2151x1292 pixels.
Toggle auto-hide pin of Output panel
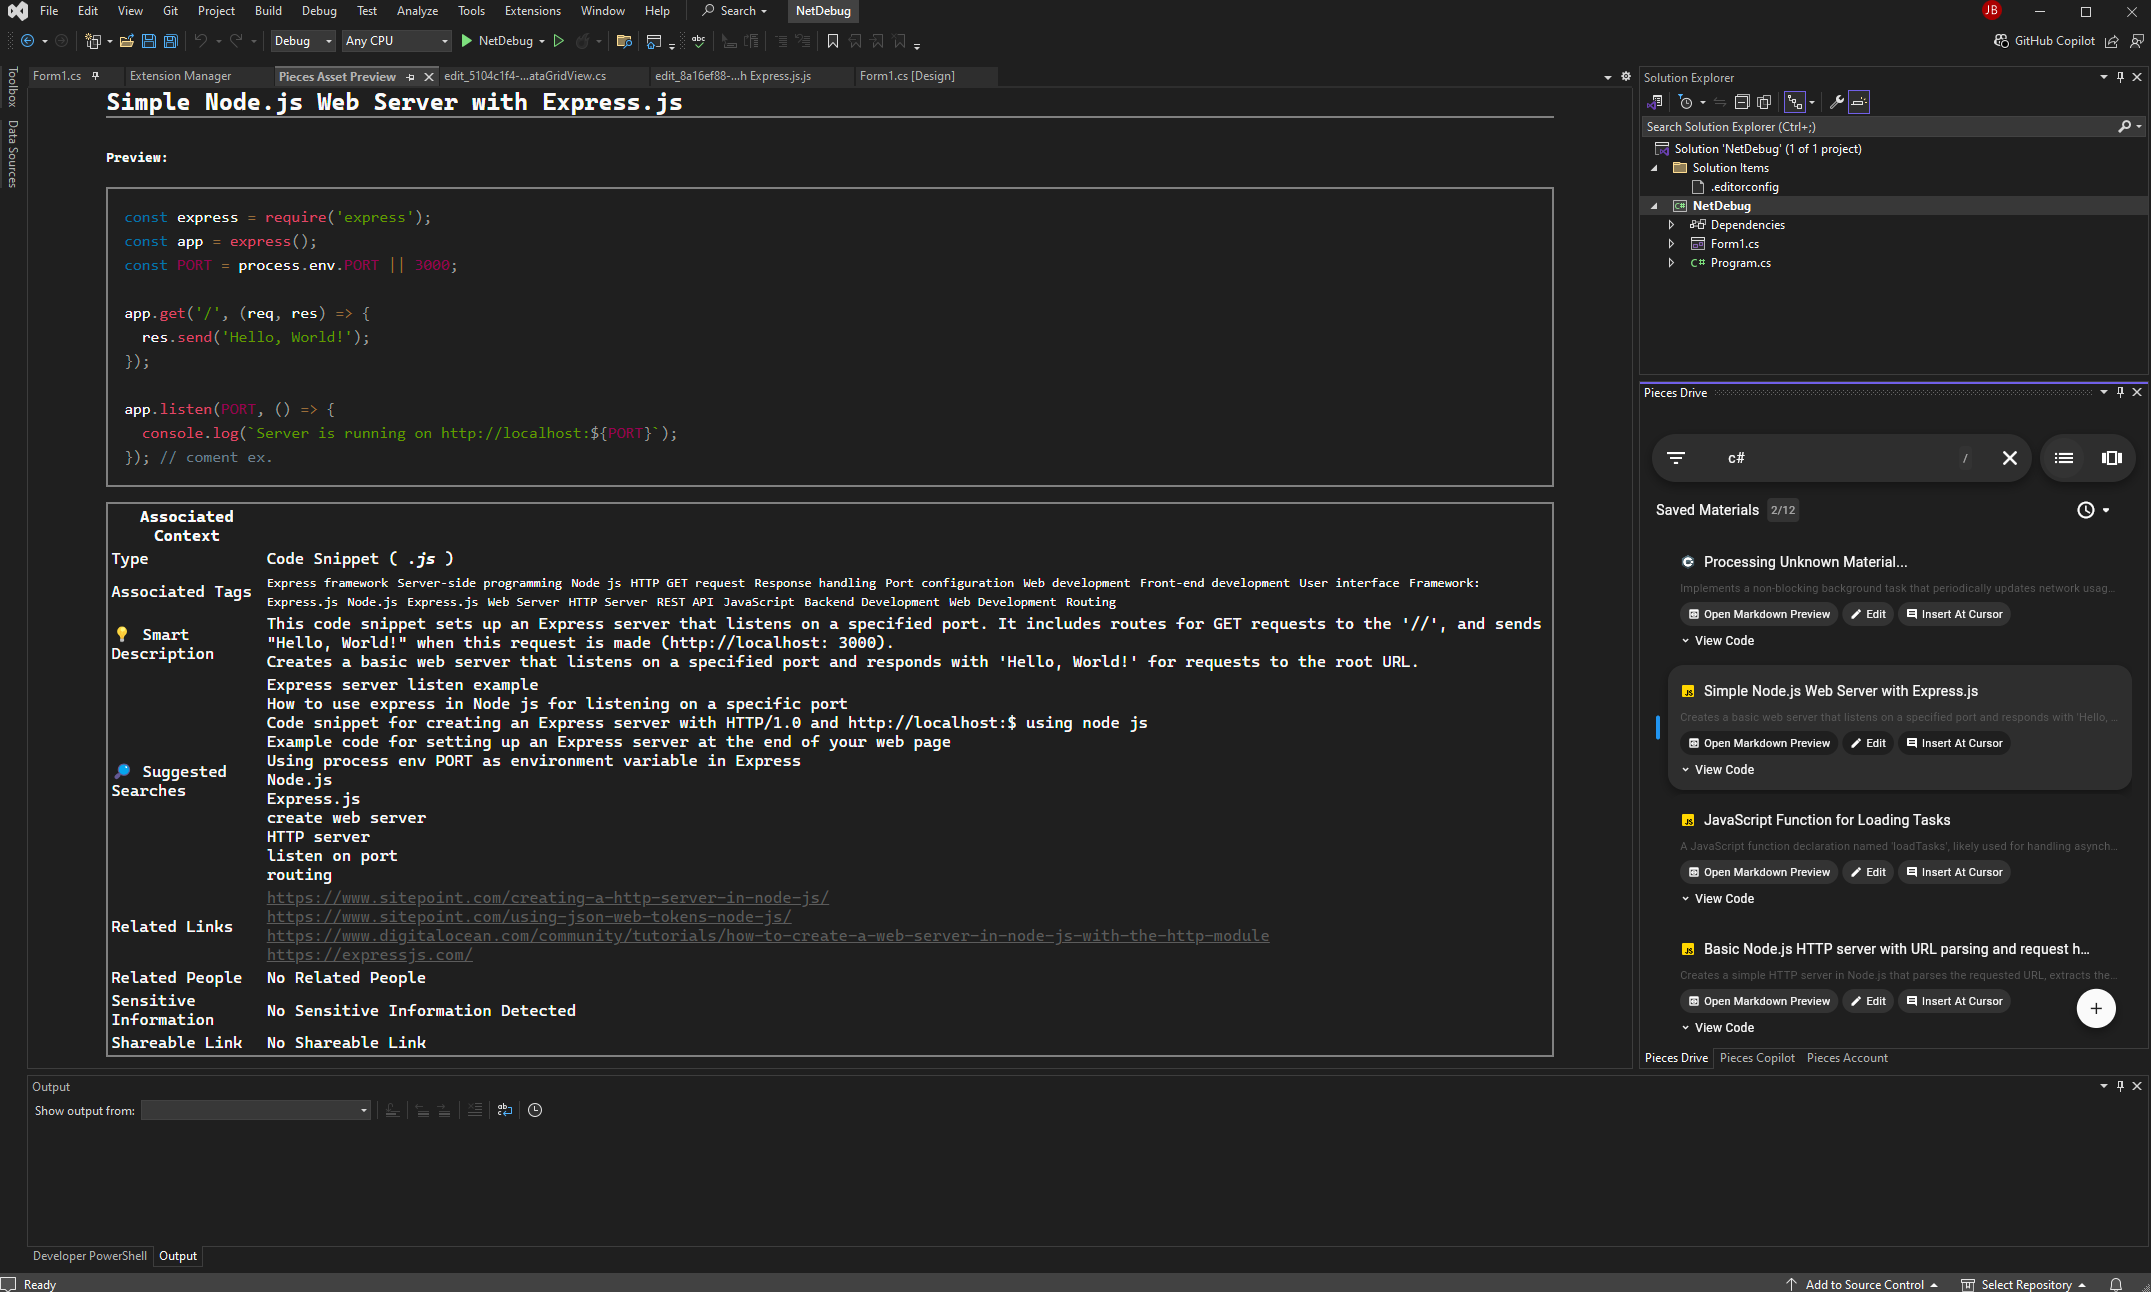click(2120, 1086)
